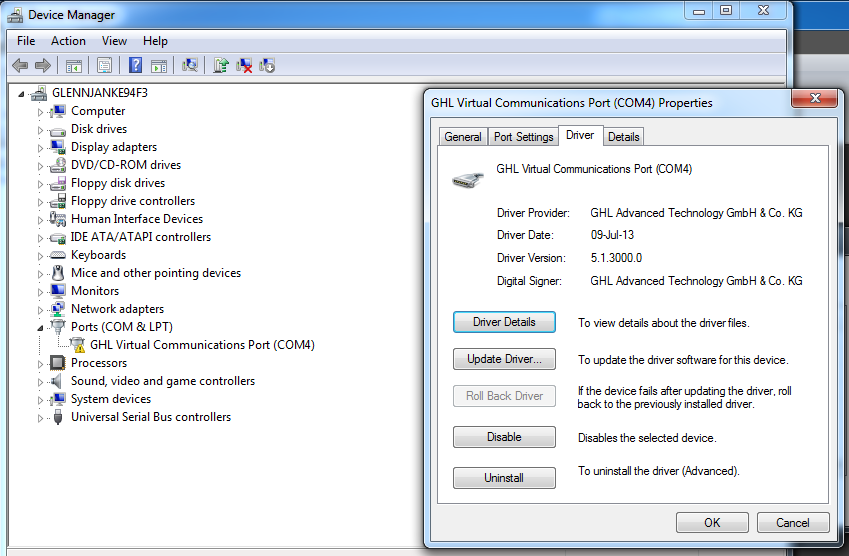
Task: Click the action pane toolbar icon
Action: coord(159,66)
